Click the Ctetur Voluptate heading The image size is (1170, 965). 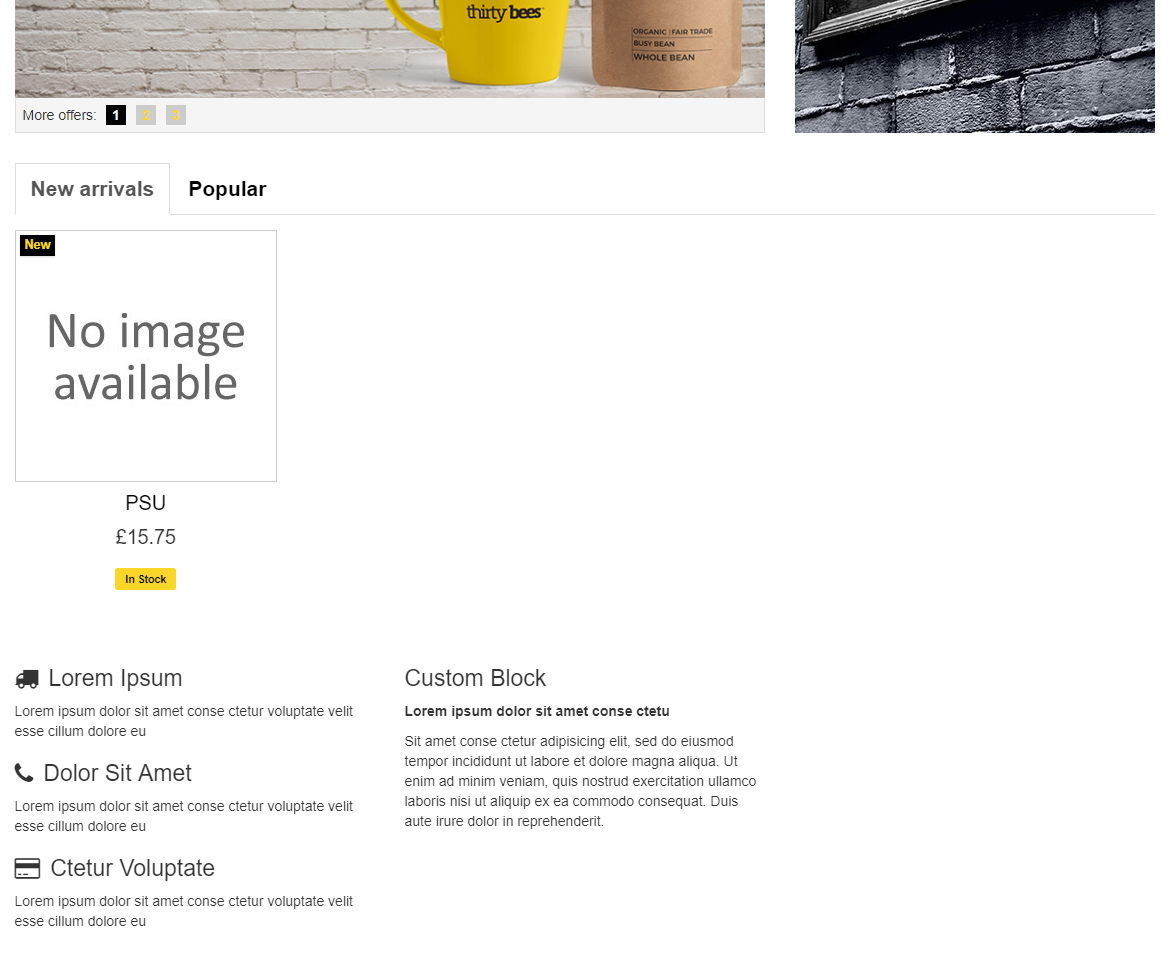coord(132,868)
